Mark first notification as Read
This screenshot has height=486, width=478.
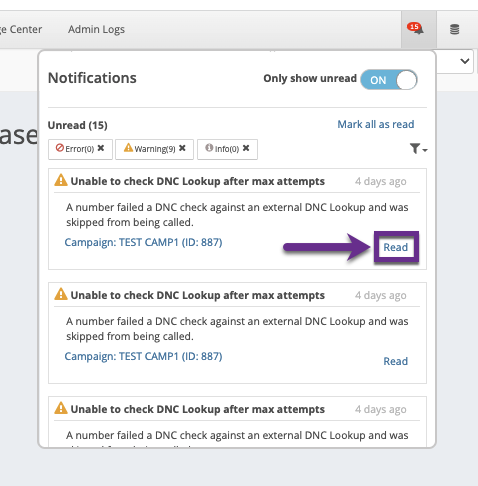[396, 247]
